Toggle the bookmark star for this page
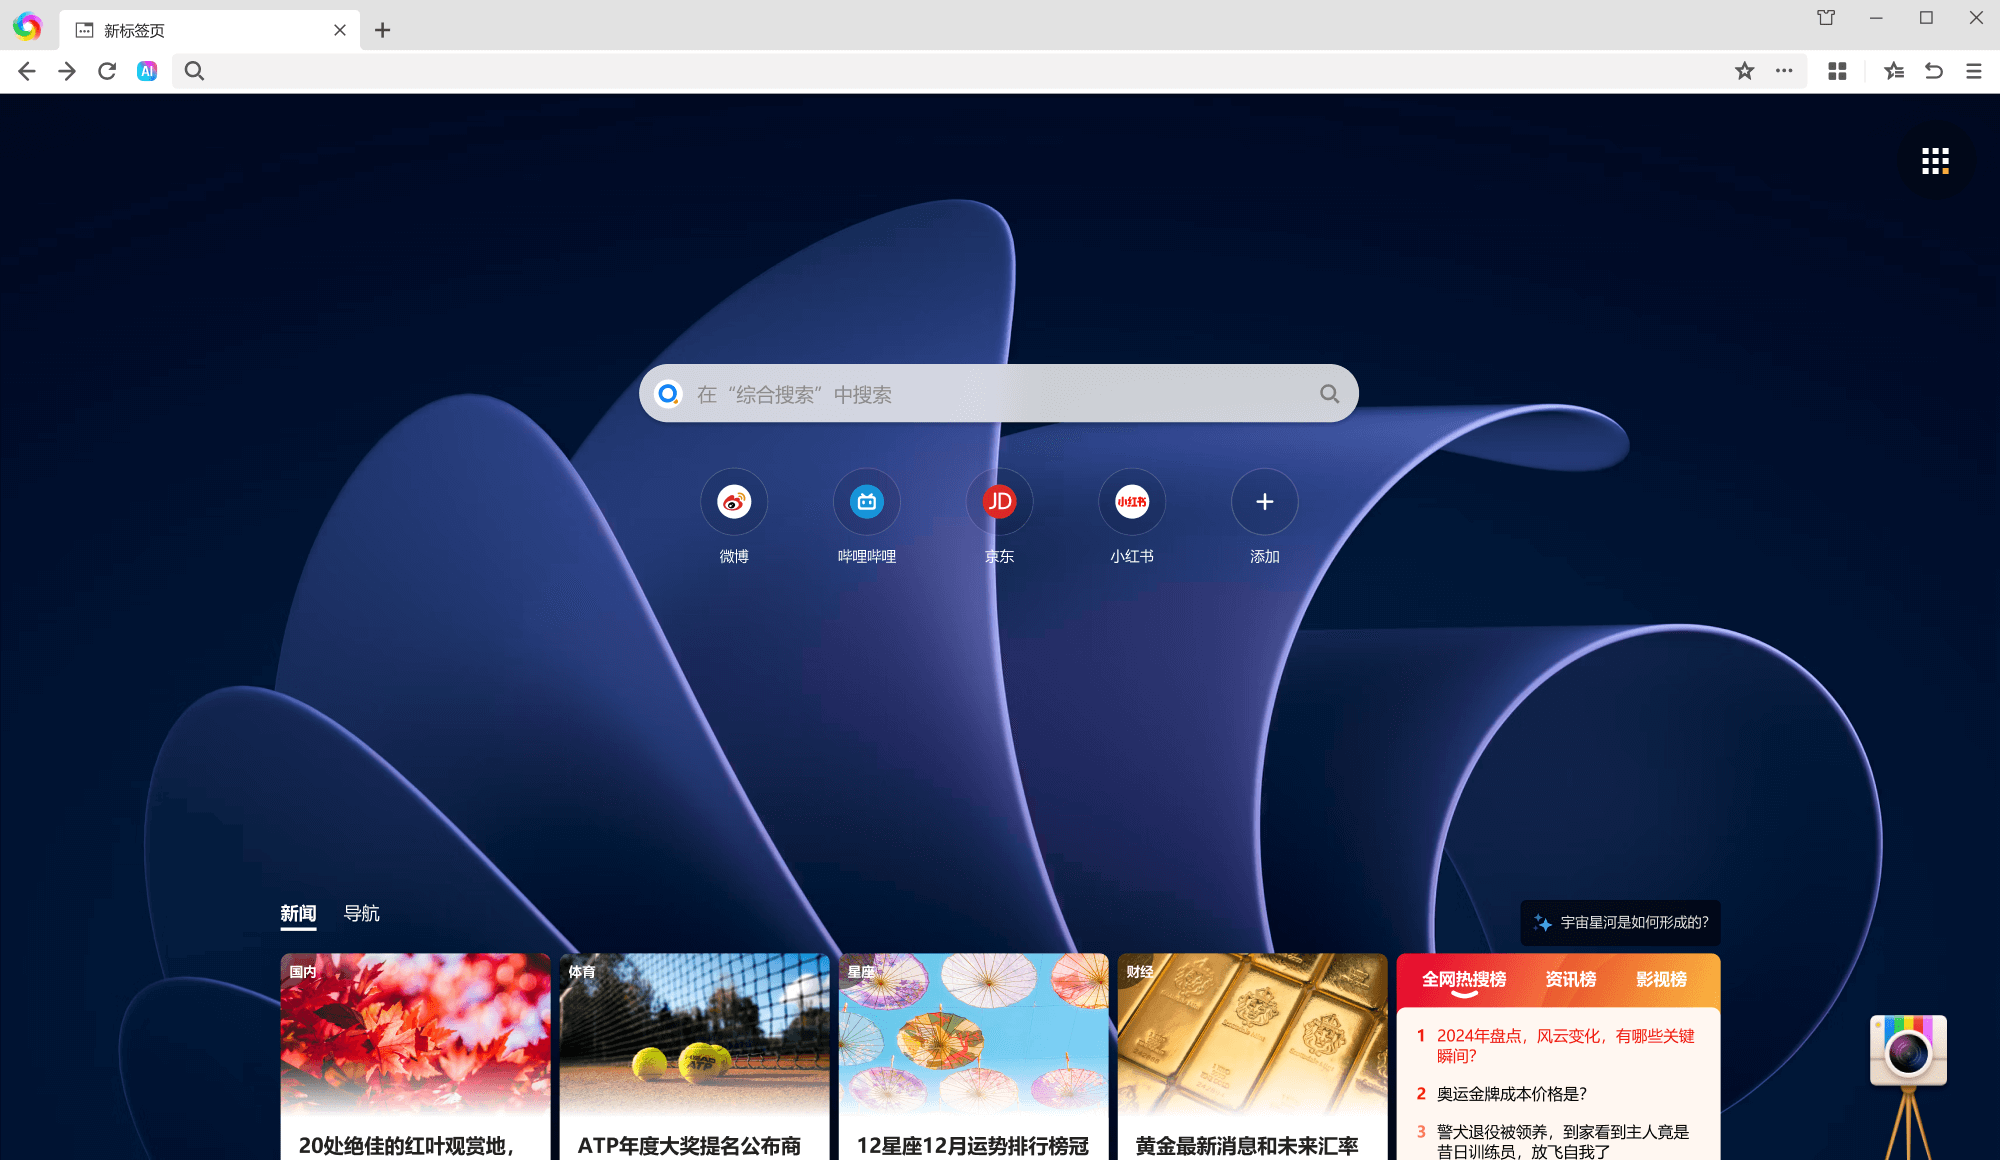Screen dimensions: 2000x1160 tap(1744, 71)
